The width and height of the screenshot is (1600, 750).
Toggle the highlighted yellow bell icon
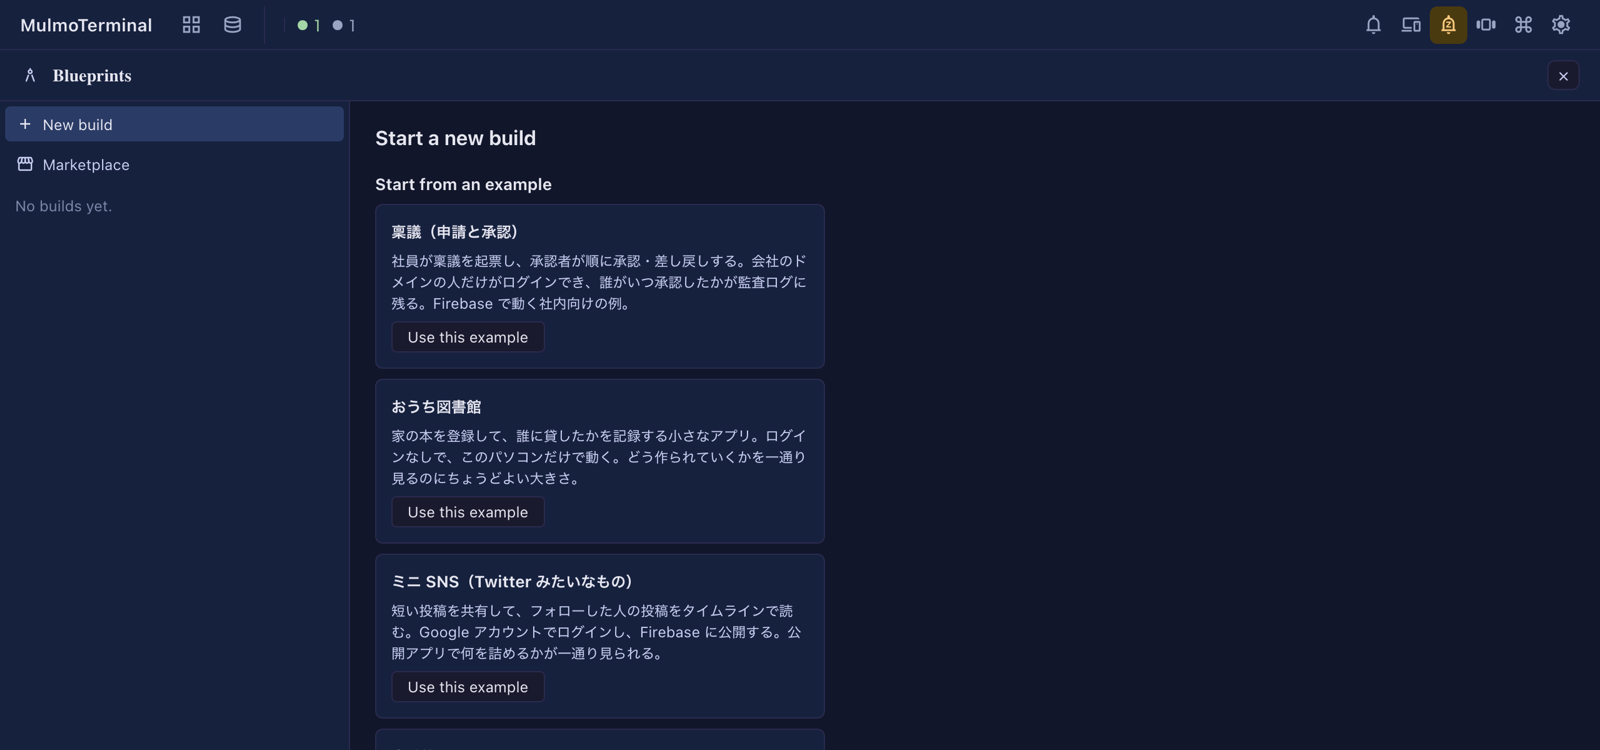tap(1448, 25)
